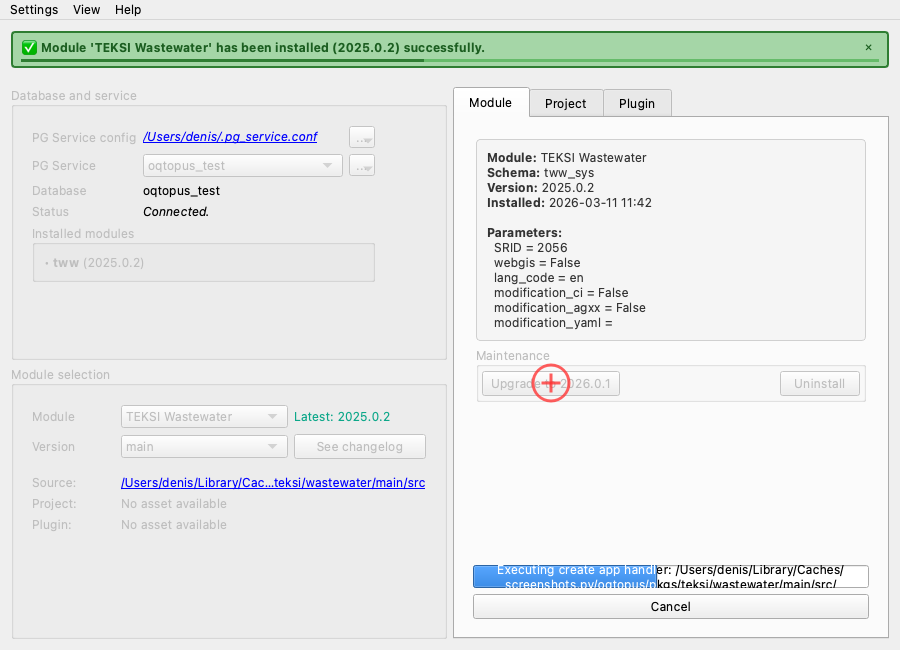
Task: Expand the PG Service dropdown
Action: [x=243, y=166]
